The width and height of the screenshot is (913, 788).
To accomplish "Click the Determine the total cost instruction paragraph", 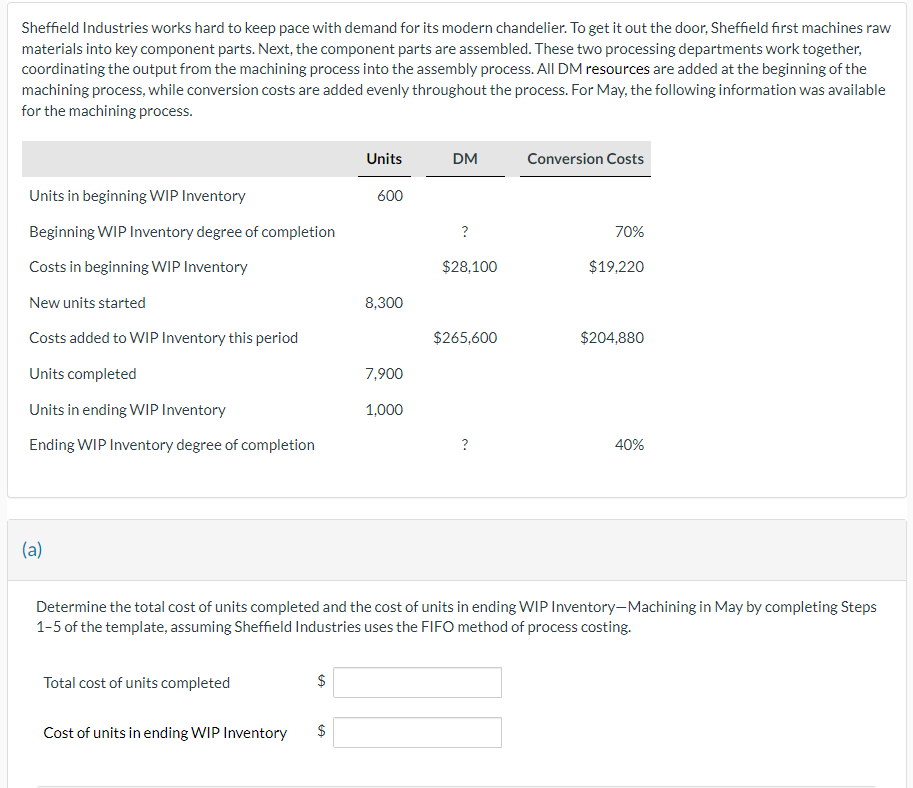I will click(456, 617).
